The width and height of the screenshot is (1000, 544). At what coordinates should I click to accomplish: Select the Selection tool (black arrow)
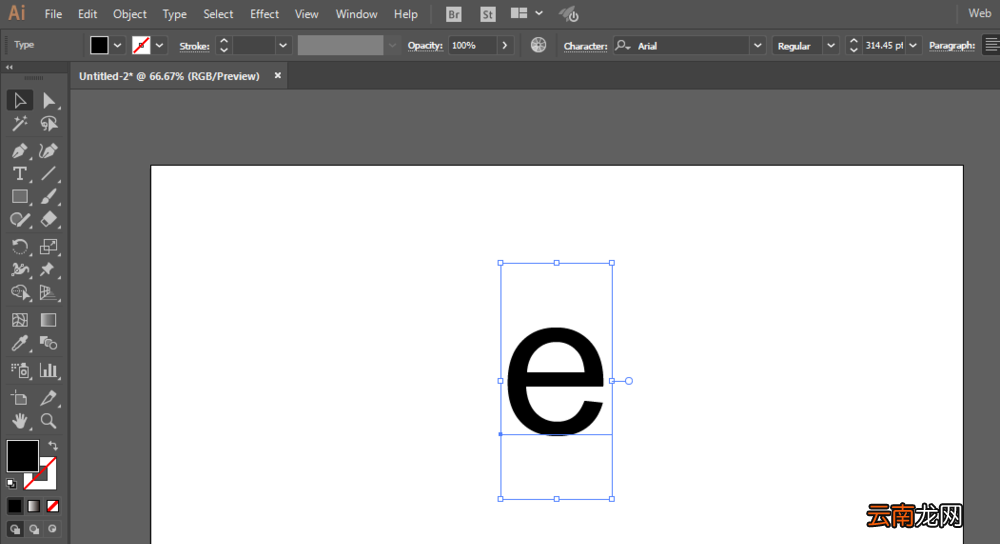point(20,100)
